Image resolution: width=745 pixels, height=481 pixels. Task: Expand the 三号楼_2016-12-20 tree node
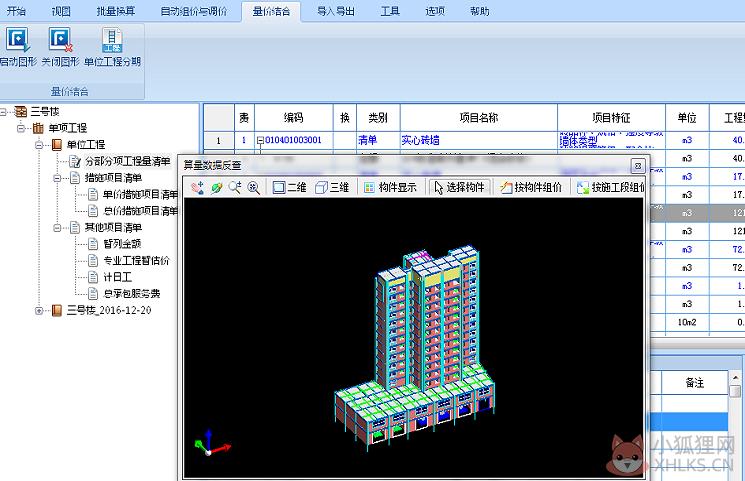coord(39,311)
